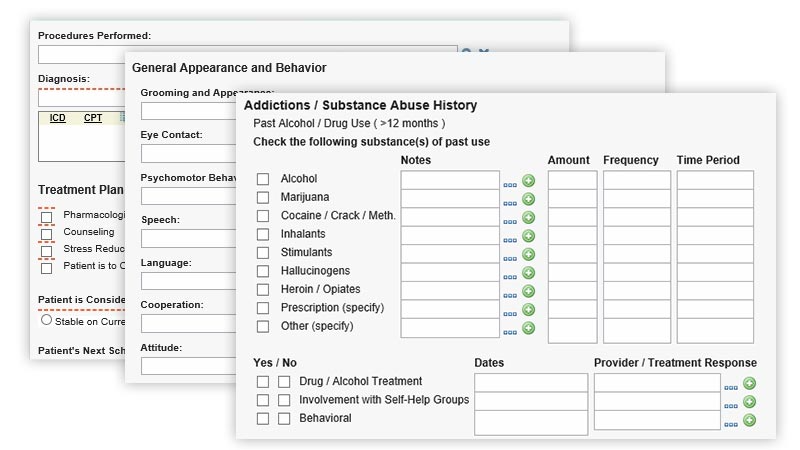Click green plus icon for Behavioral row

(x=749, y=420)
